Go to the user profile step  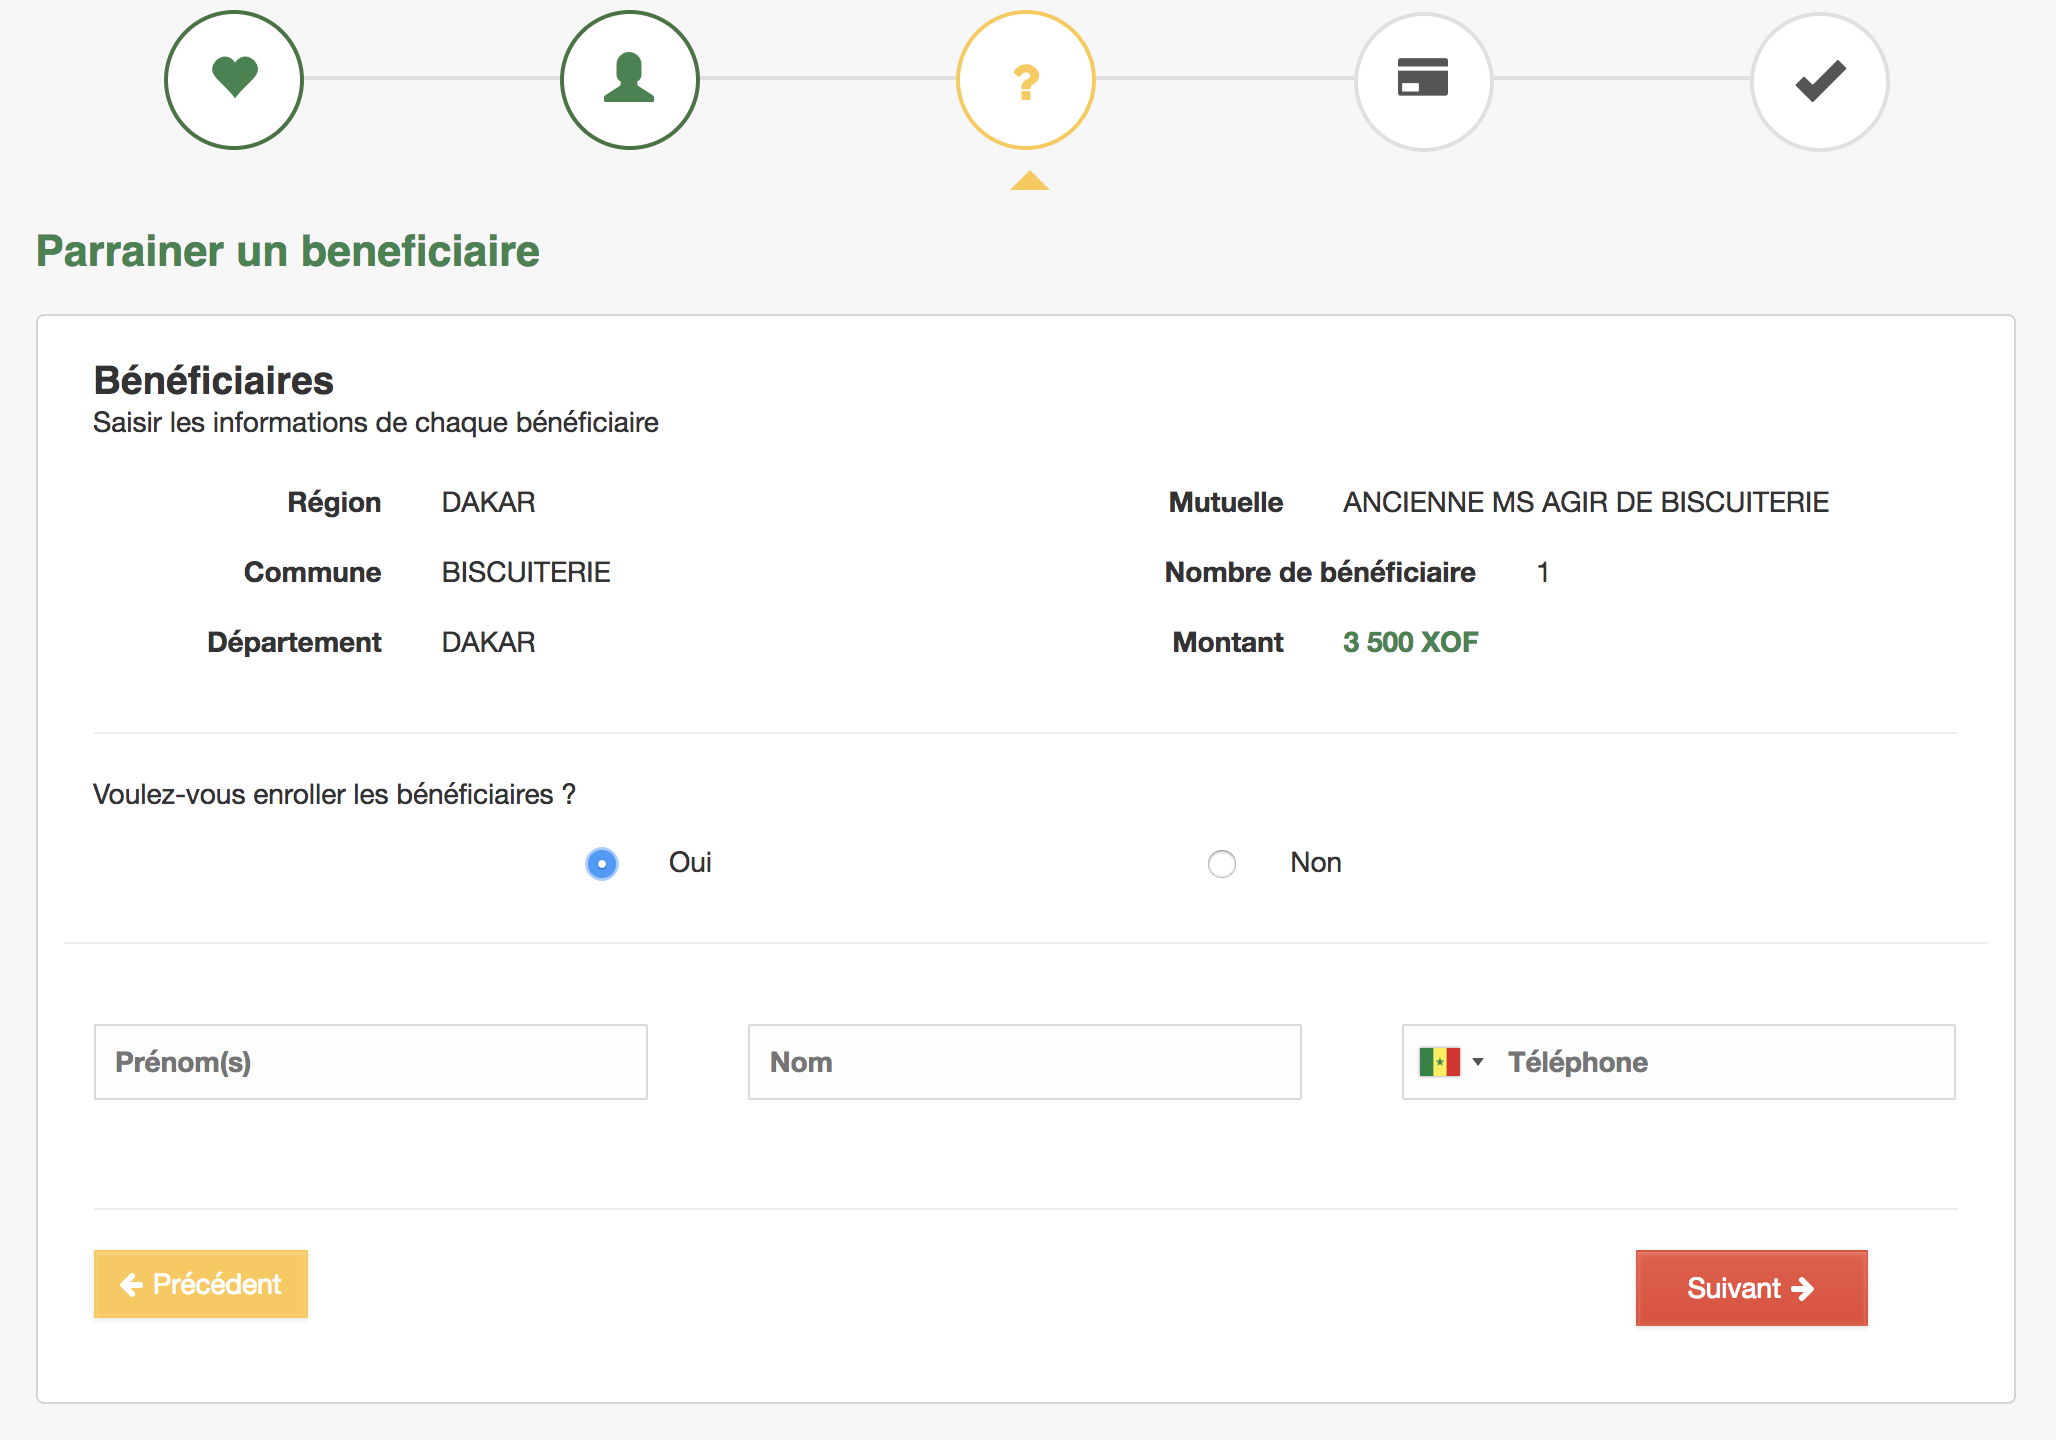(629, 80)
